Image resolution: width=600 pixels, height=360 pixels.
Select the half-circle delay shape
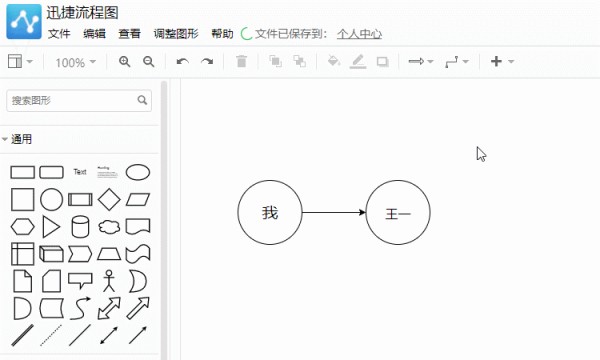23,308
